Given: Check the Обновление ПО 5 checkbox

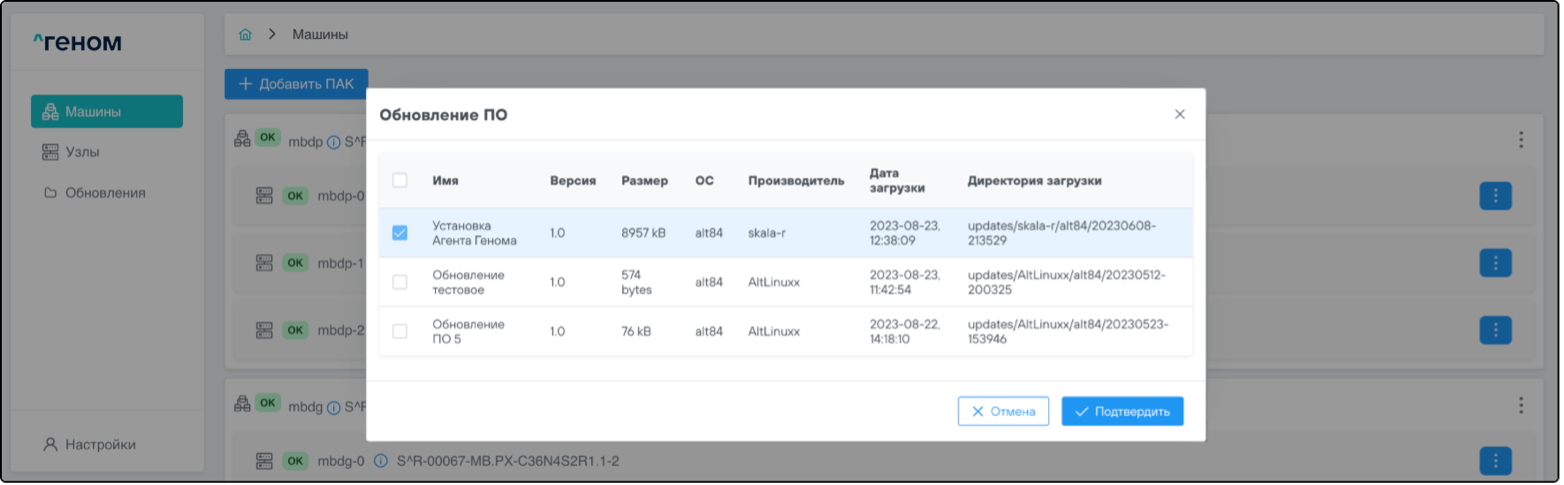Looking at the screenshot, I should [x=400, y=332].
